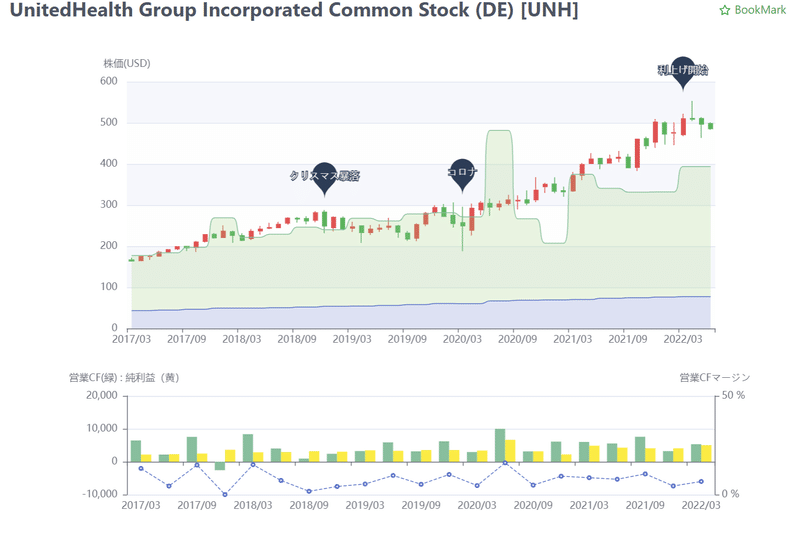Click 2022/03 on the price chart axis
The width and height of the screenshot is (800, 539).
point(683,339)
